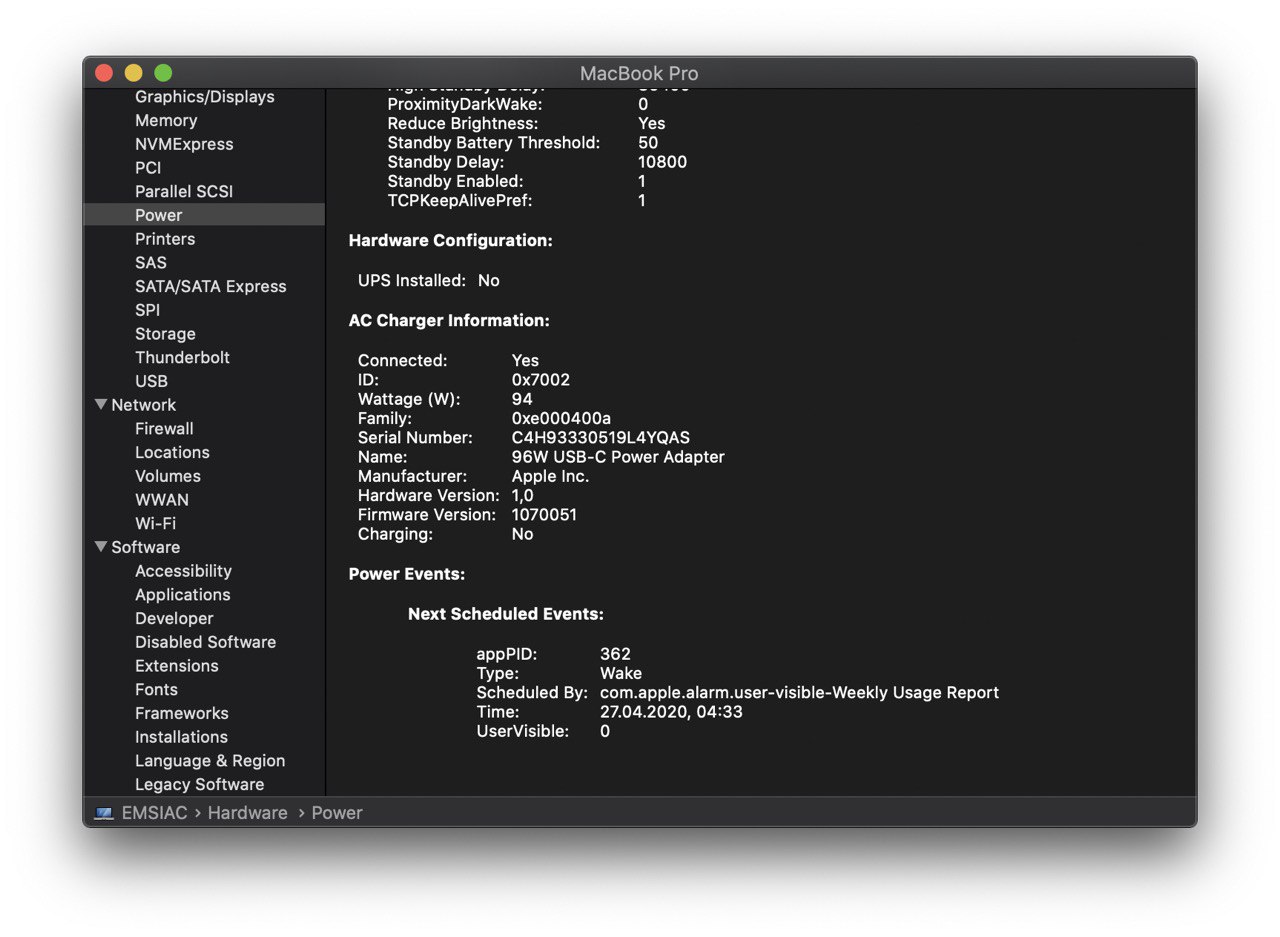Click the Standby Battery Threshold label
Viewport: 1280px width, 937px height.
pyautogui.click(x=494, y=143)
